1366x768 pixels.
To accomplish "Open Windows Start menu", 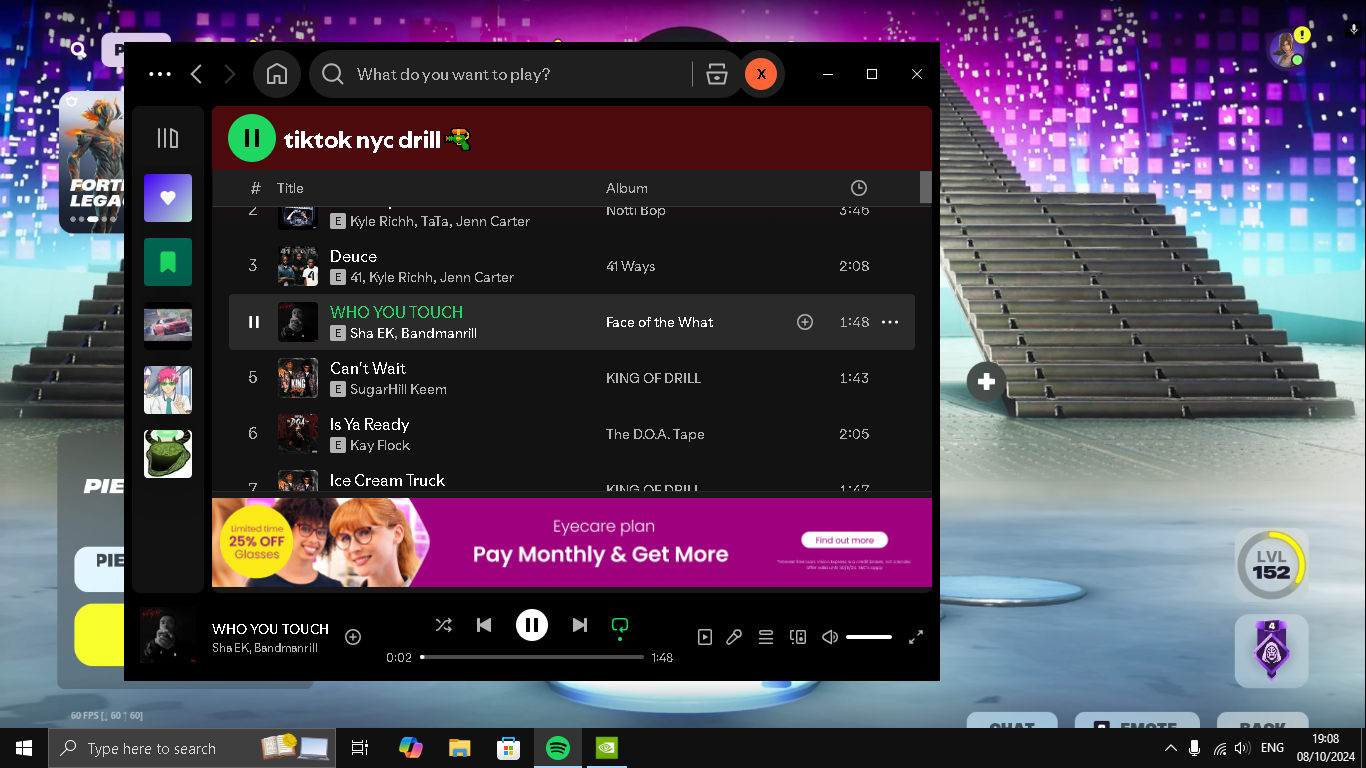I will [x=24, y=748].
